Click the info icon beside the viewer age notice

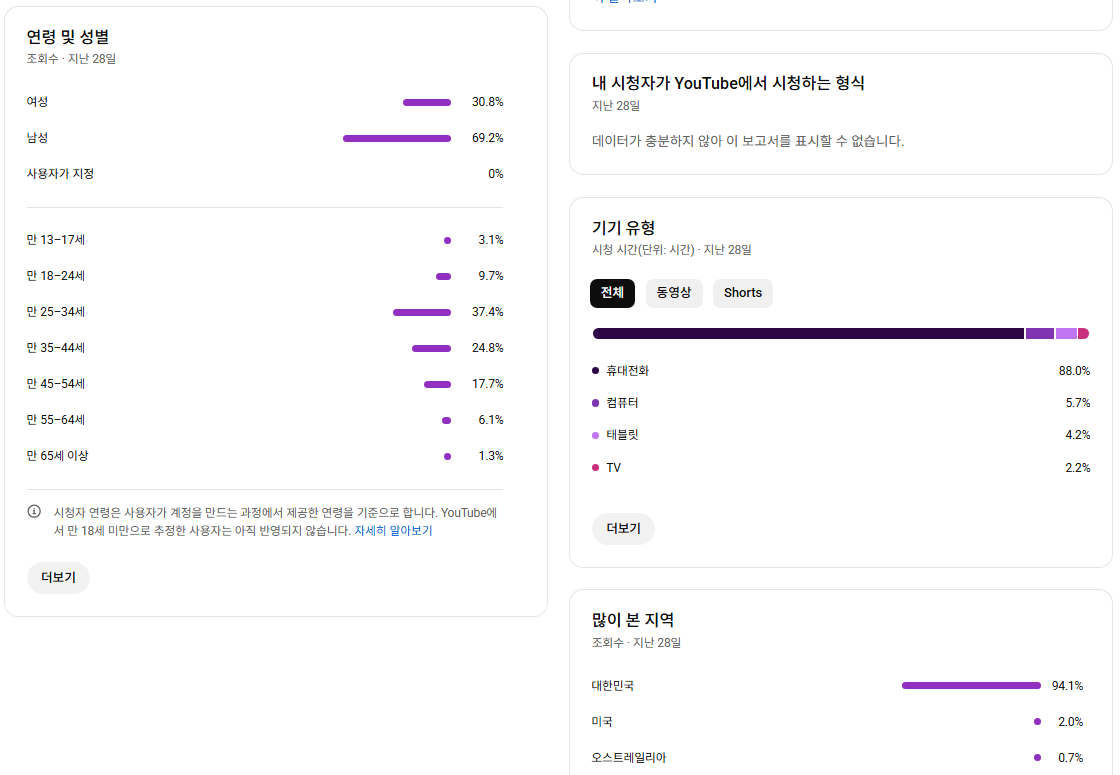[x=34, y=512]
